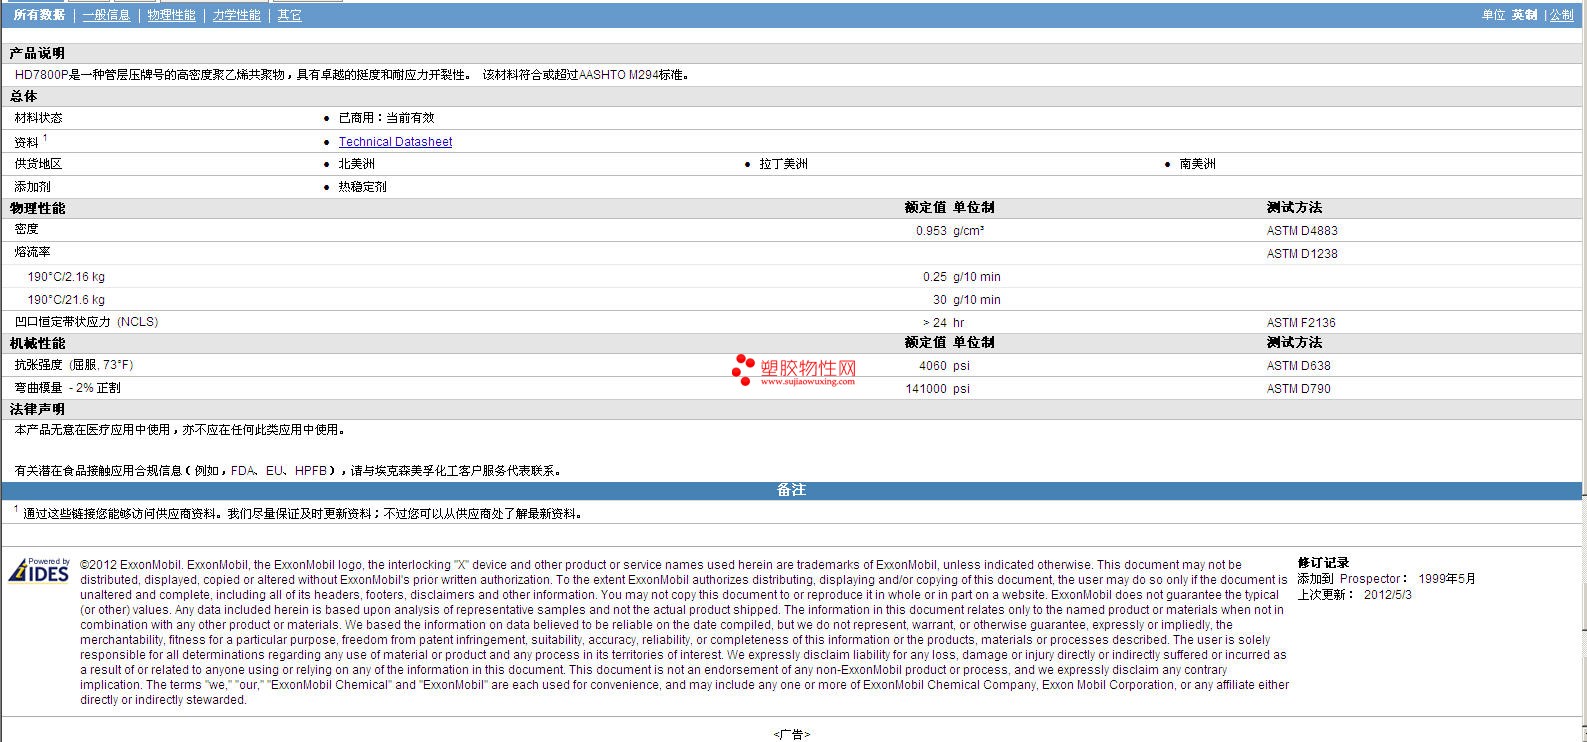Click the <广告> label at the bottom
1587x742 pixels.
coord(791,735)
